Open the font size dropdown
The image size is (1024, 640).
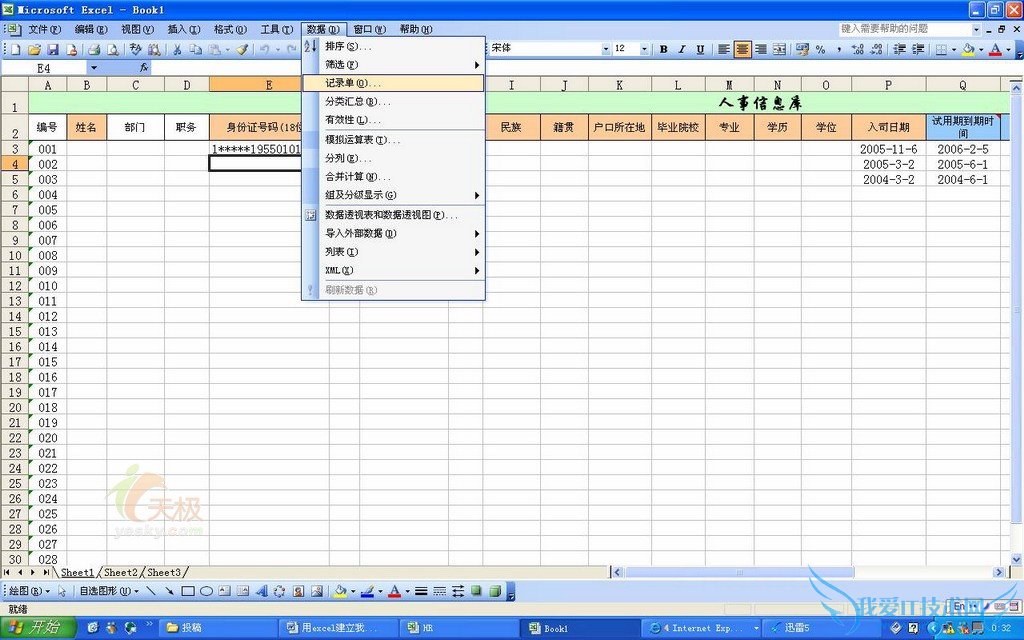coord(644,49)
